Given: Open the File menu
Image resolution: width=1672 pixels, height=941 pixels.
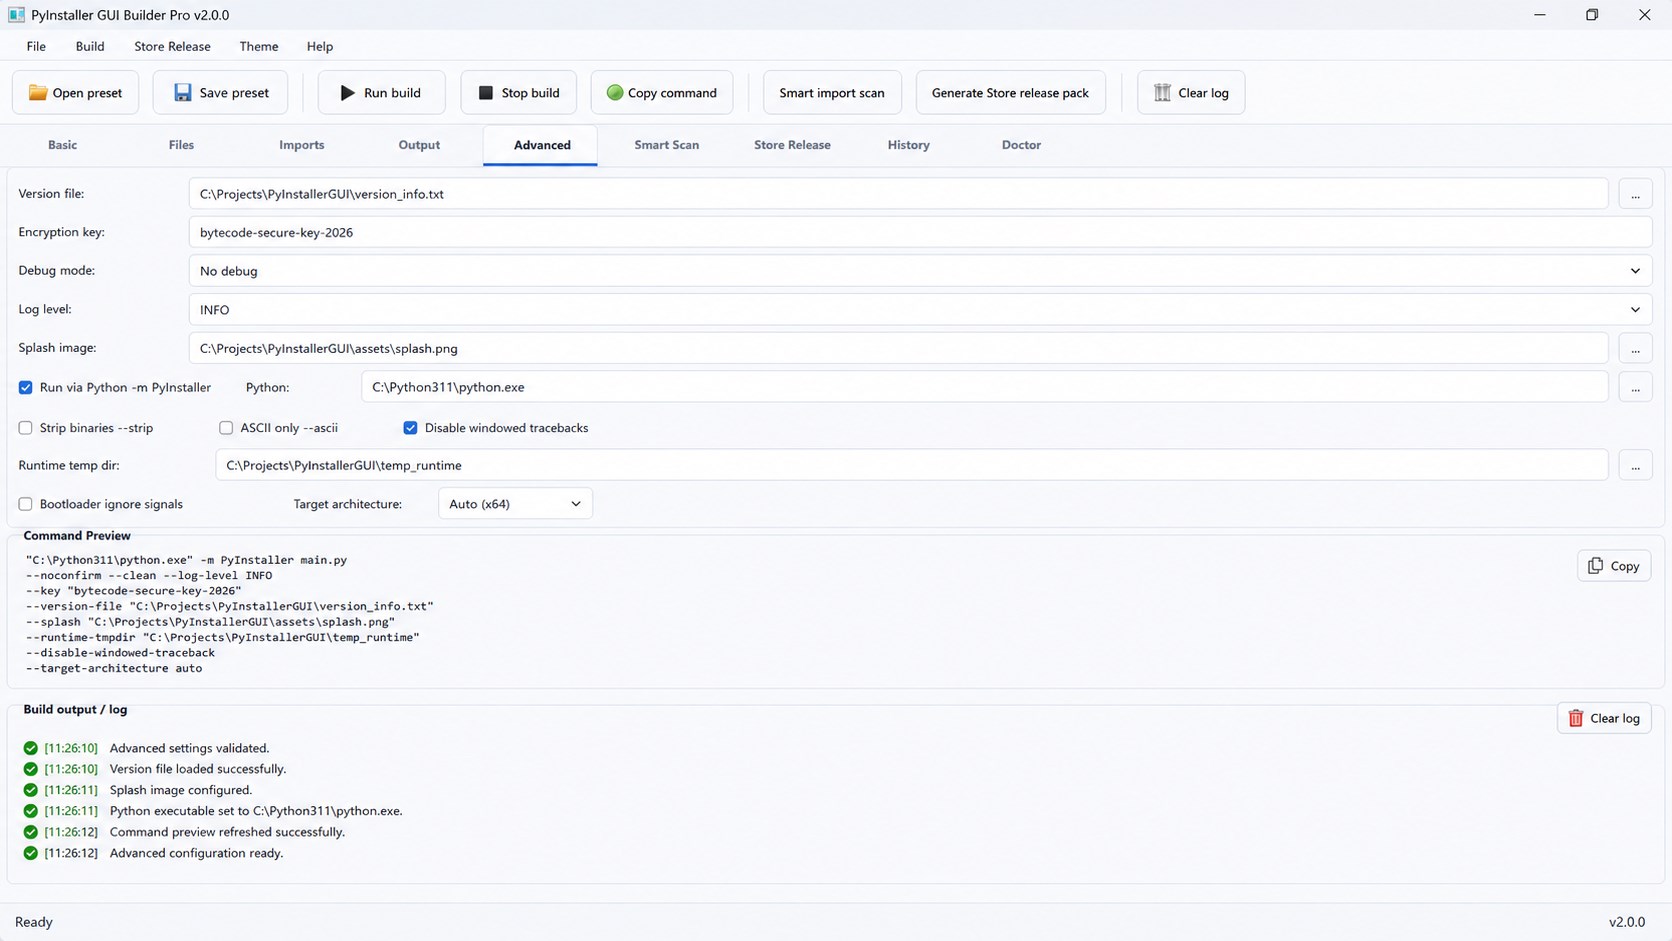Looking at the screenshot, I should [x=36, y=46].
